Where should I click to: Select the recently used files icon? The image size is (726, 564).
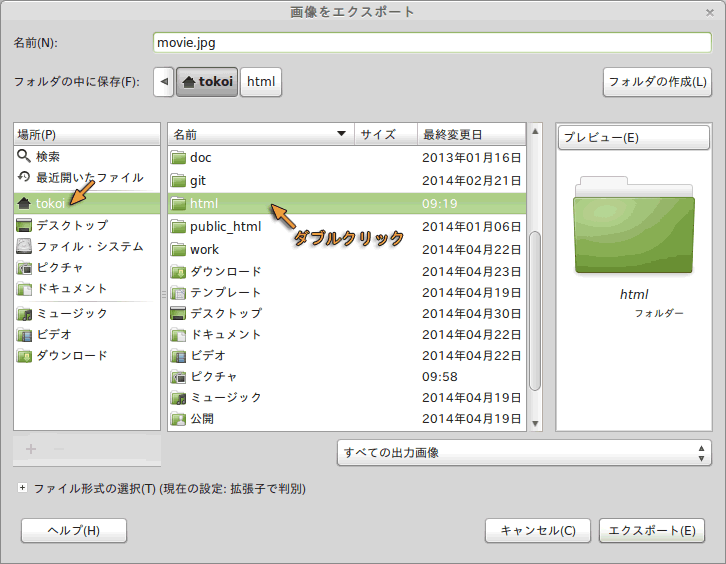tap(25, 177)
